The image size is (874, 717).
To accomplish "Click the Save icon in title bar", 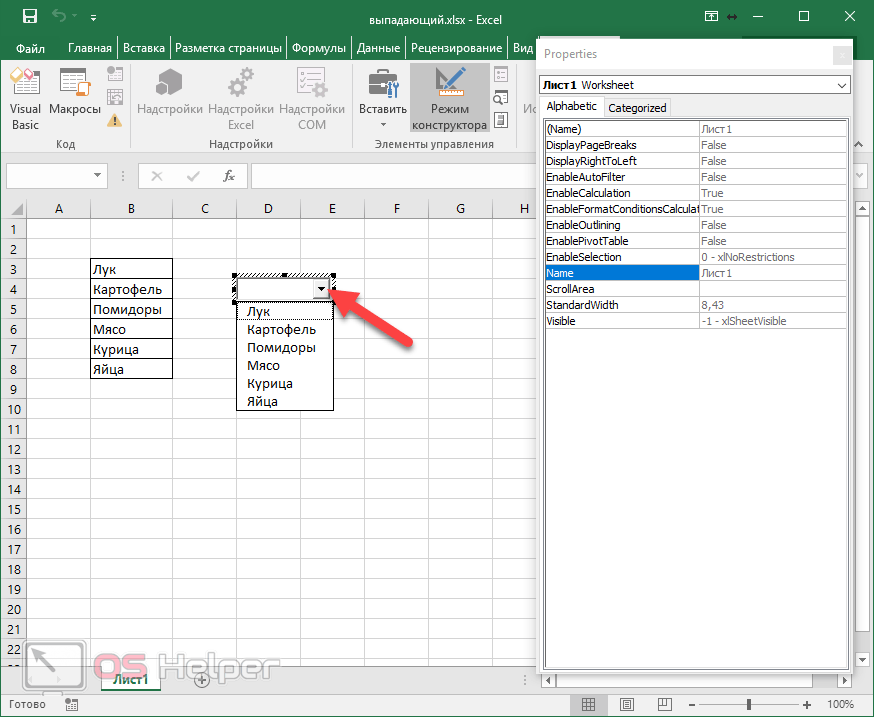I will click(29, 17).
